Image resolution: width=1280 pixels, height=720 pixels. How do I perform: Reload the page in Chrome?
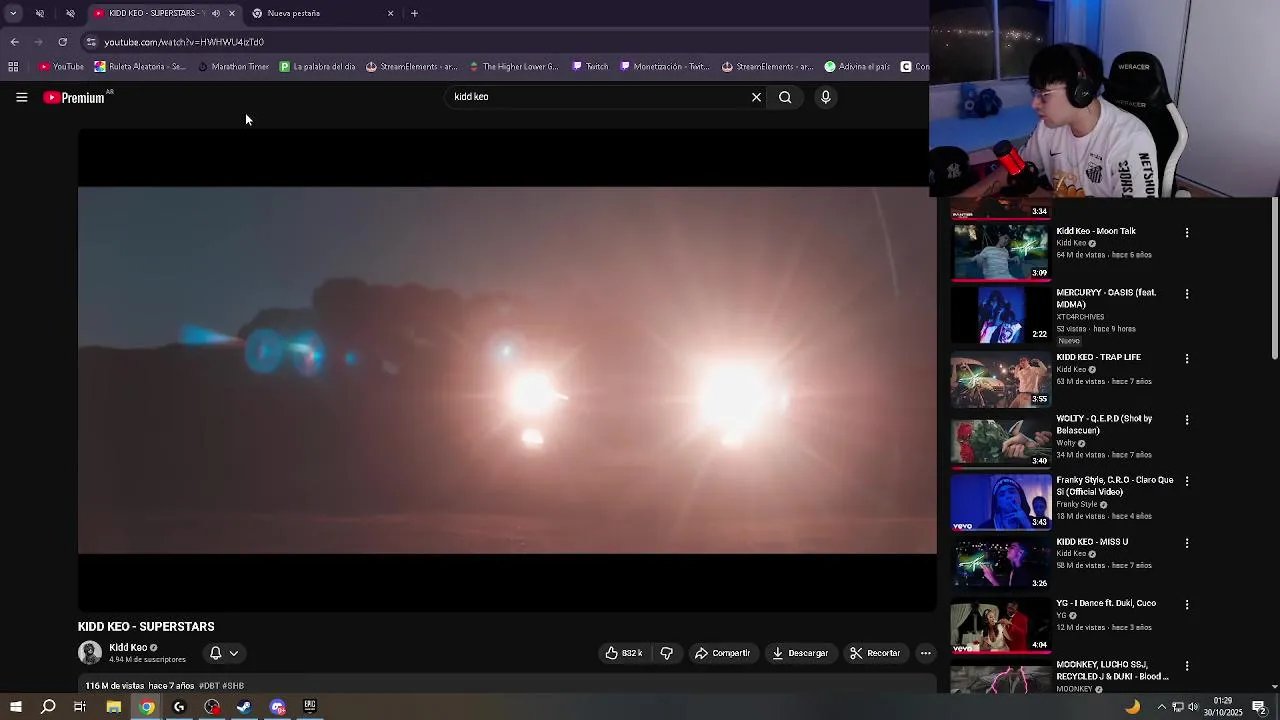tap(62, 42)
